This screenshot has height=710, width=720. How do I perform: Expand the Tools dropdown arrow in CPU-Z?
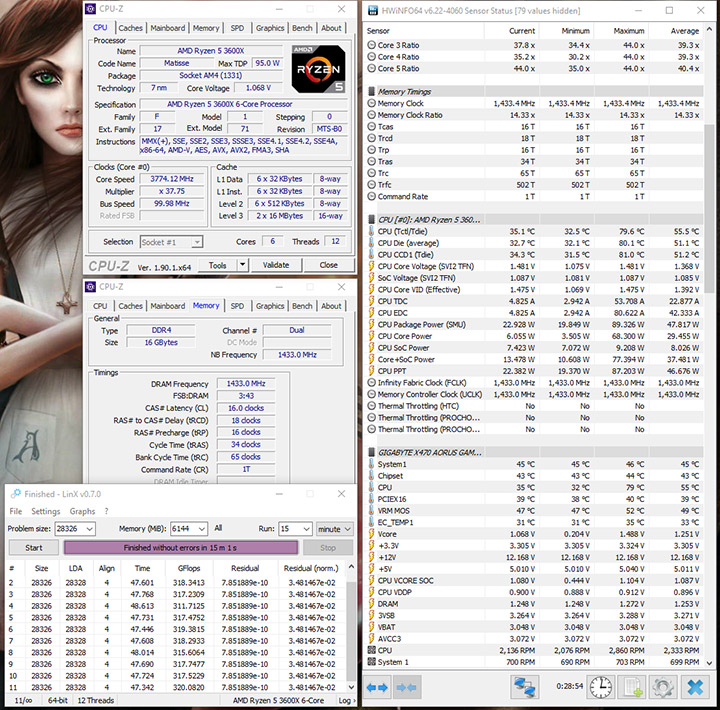pyautogui.click(x=242, y=265)
